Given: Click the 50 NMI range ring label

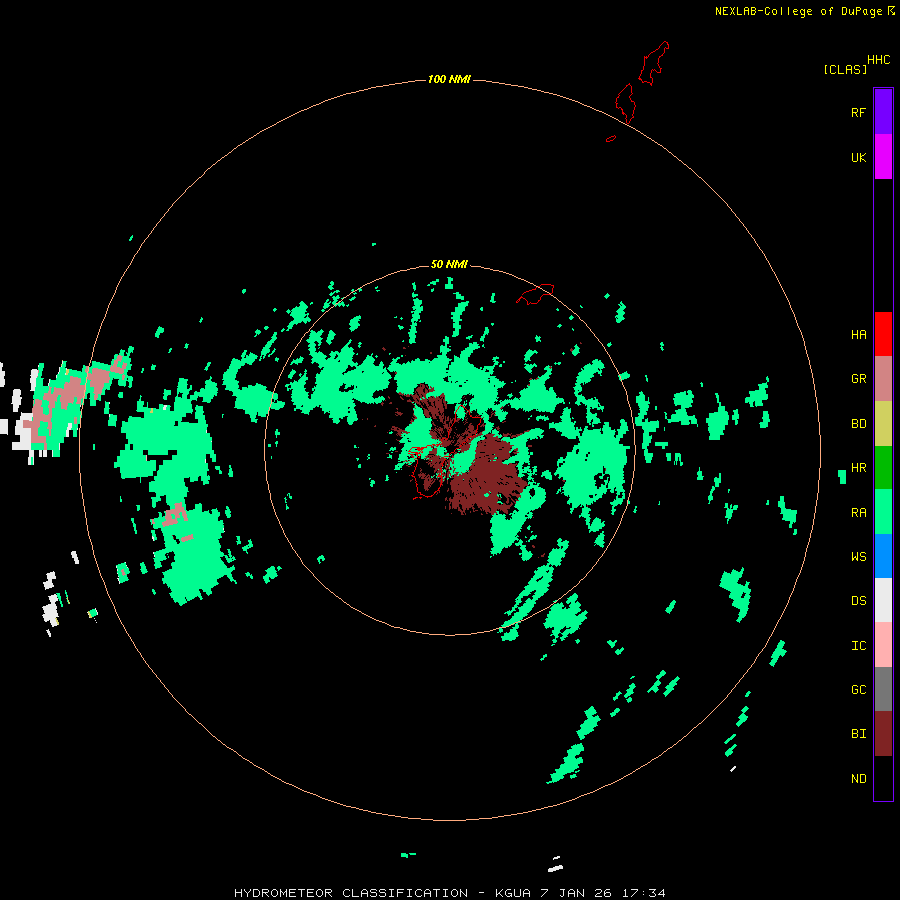Looking at the screenshot, I should tap(449, 264).
